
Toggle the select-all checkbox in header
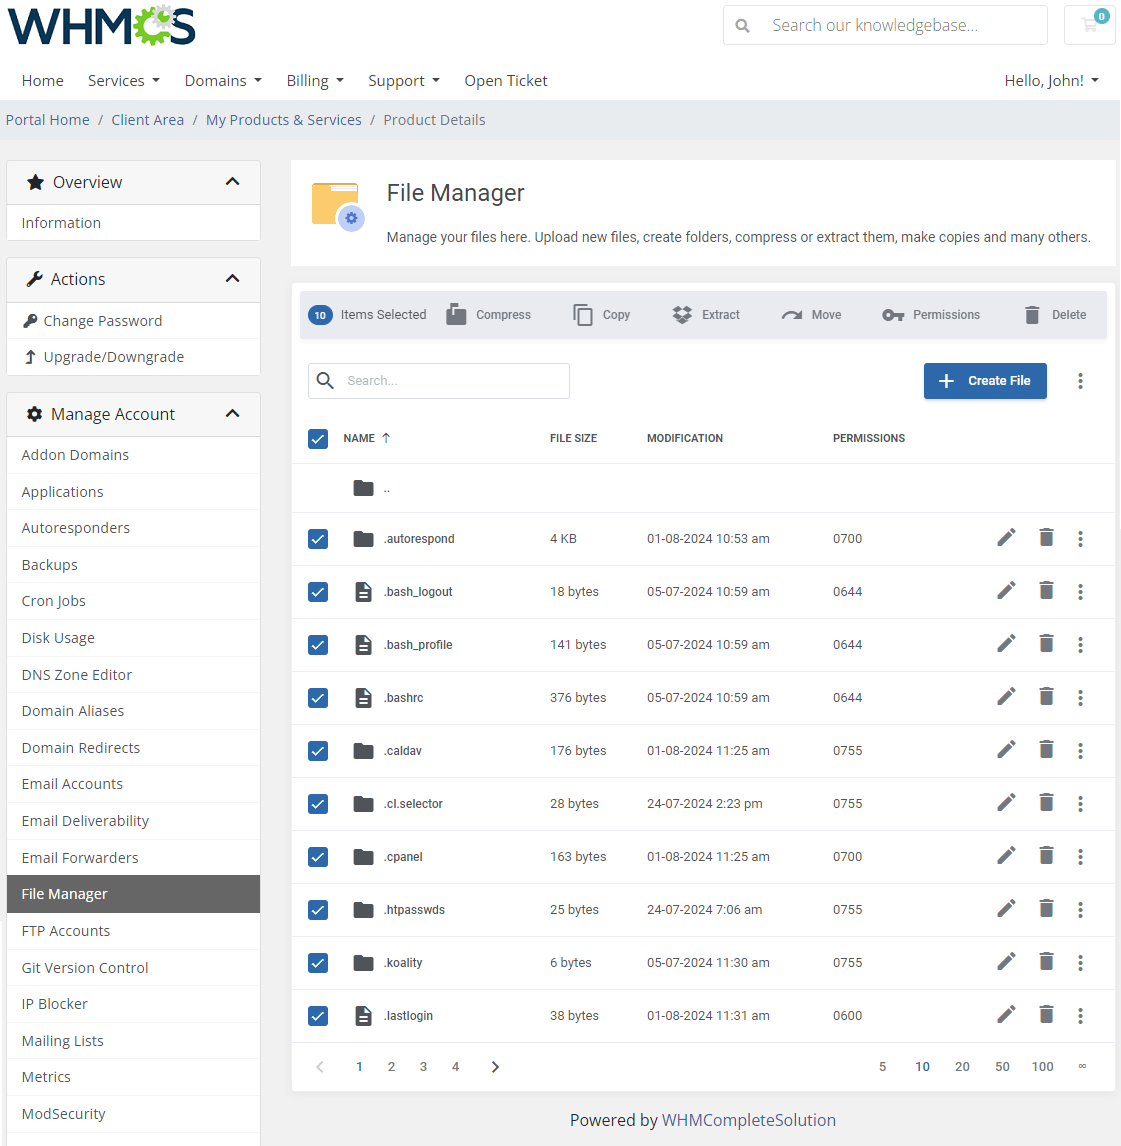(318, 439)
